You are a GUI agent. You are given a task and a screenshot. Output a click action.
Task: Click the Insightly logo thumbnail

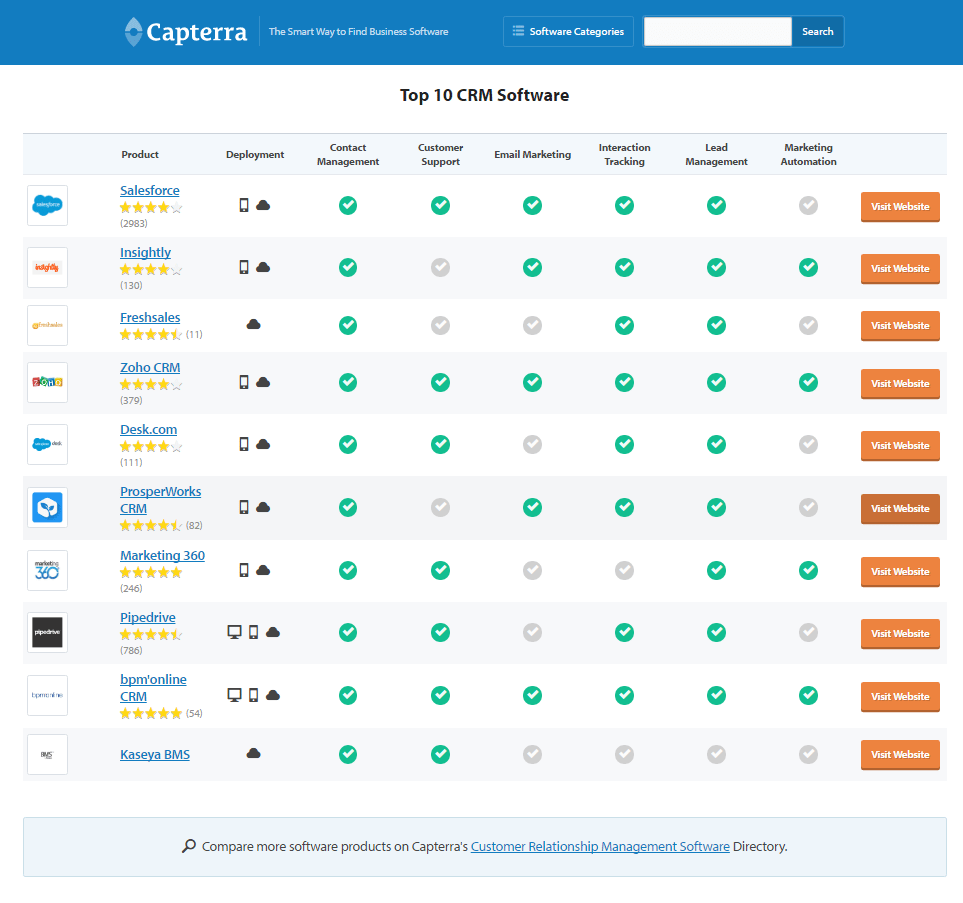47,267
